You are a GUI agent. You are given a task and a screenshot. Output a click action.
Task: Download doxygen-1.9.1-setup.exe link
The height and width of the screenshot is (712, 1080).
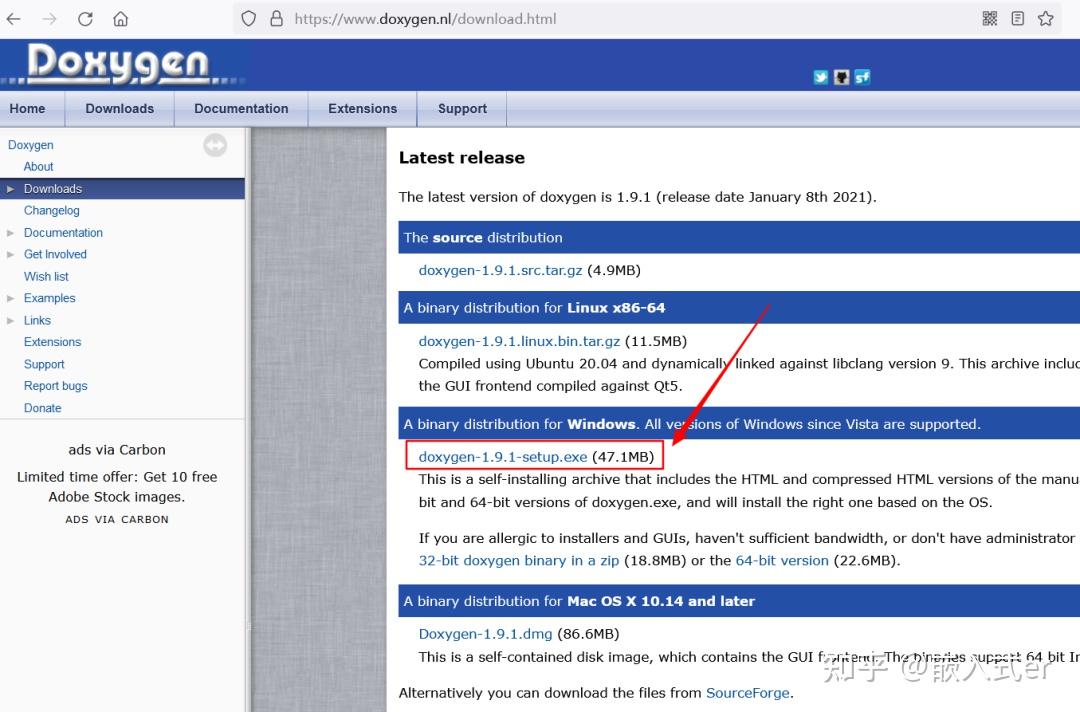[503, 457]
